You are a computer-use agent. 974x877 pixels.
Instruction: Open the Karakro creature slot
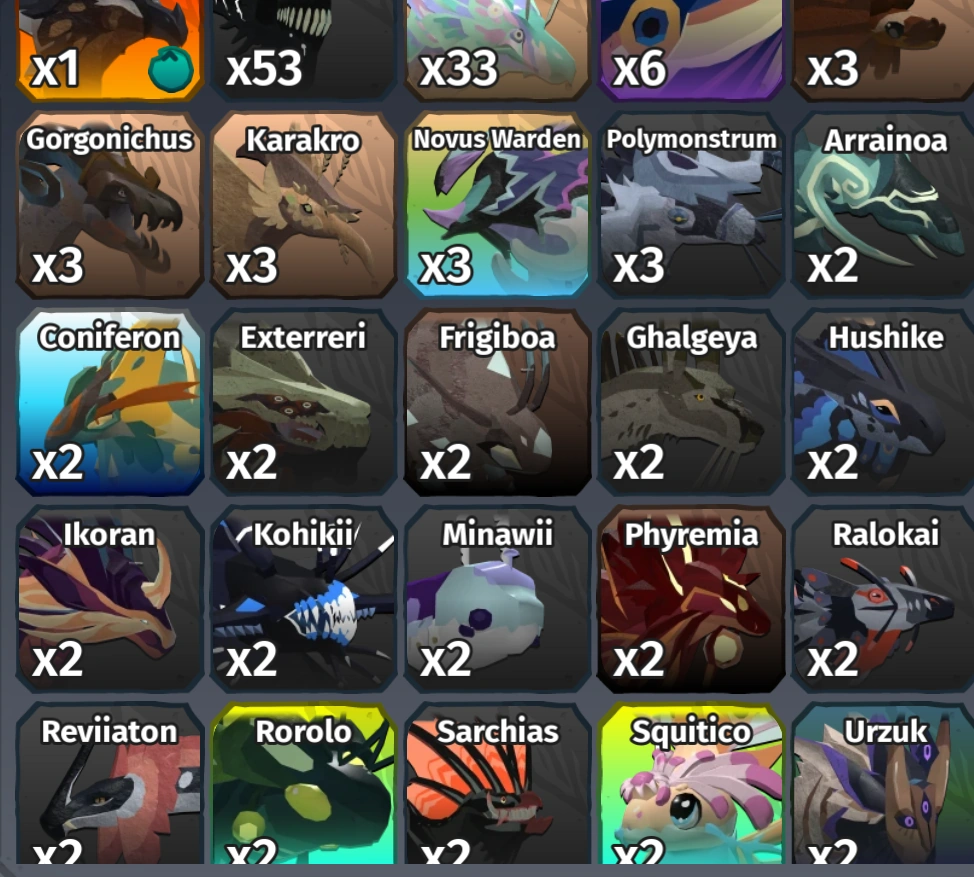[x=303, y=205]
